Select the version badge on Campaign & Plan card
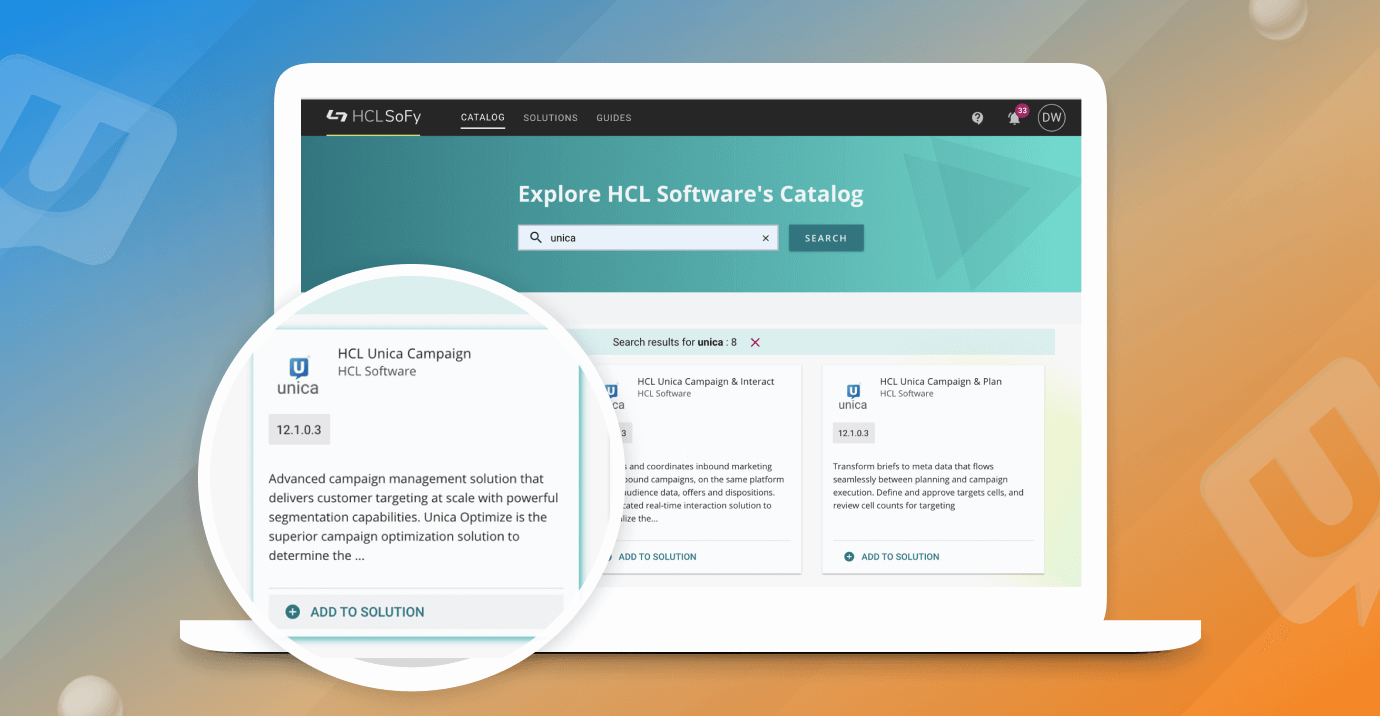Viewport: 1380px width, 716px height. point(853,432)
